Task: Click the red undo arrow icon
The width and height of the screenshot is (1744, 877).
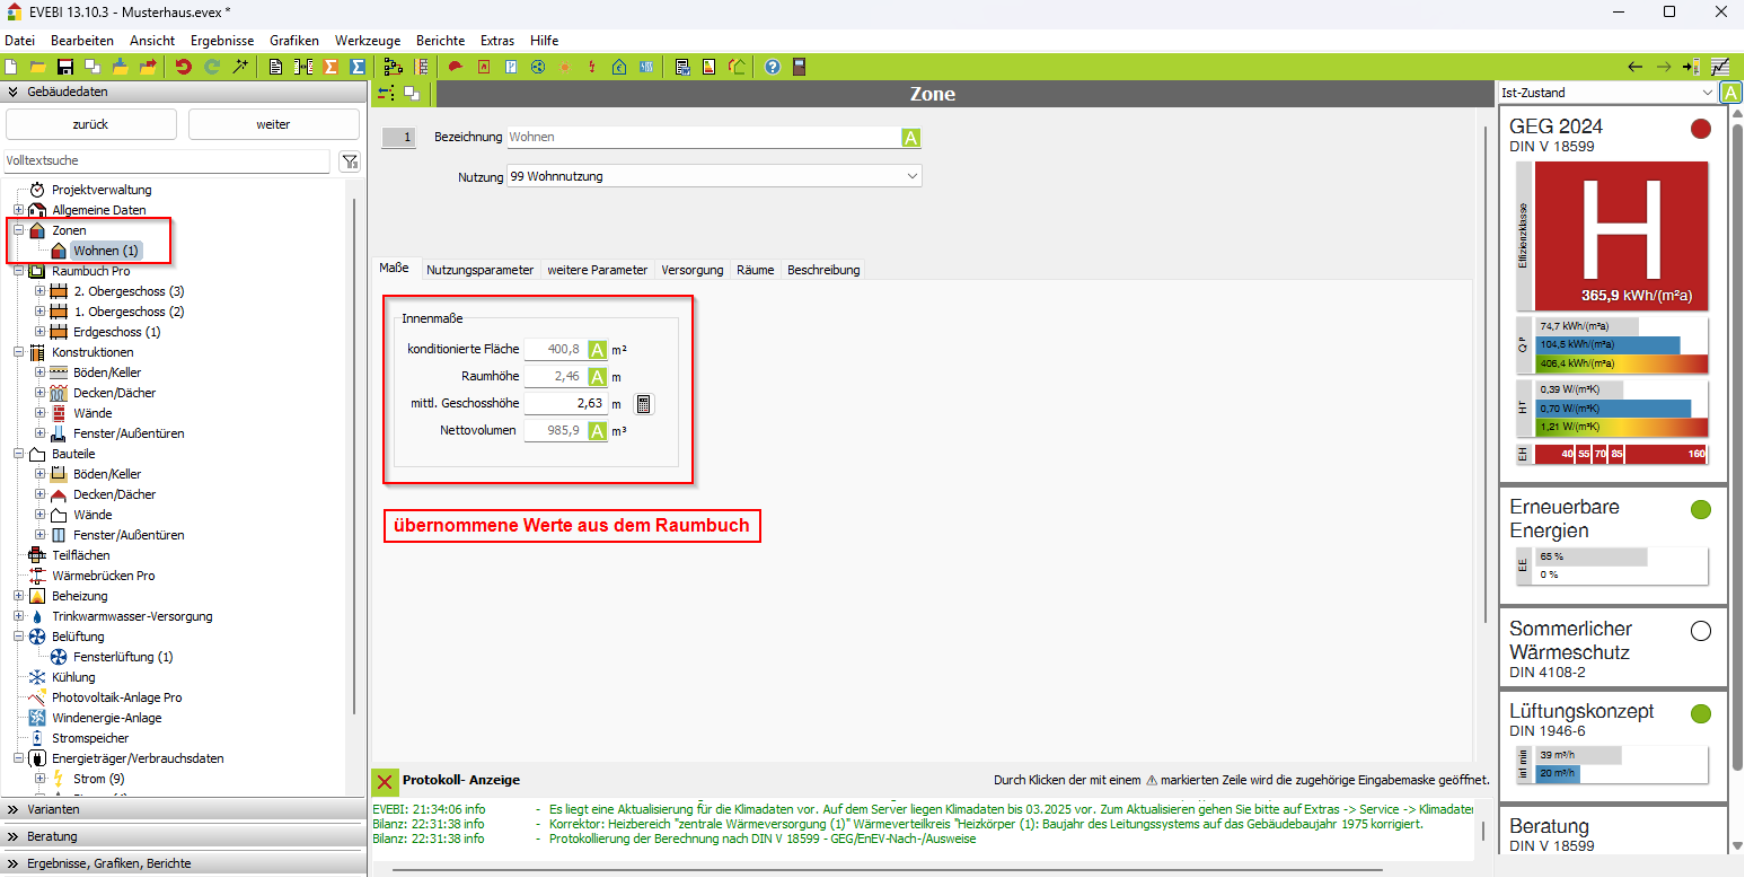Action: click(183, 67)
